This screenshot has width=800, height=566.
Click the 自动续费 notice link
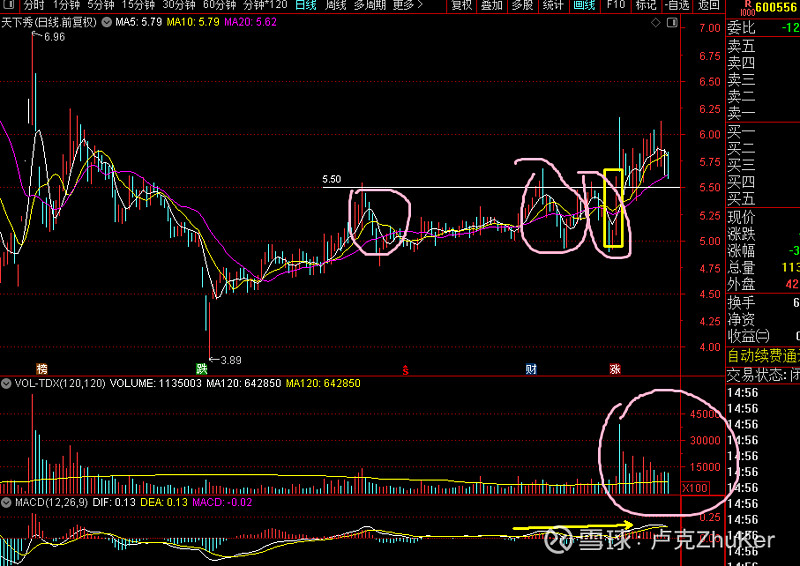pos(763,355)
